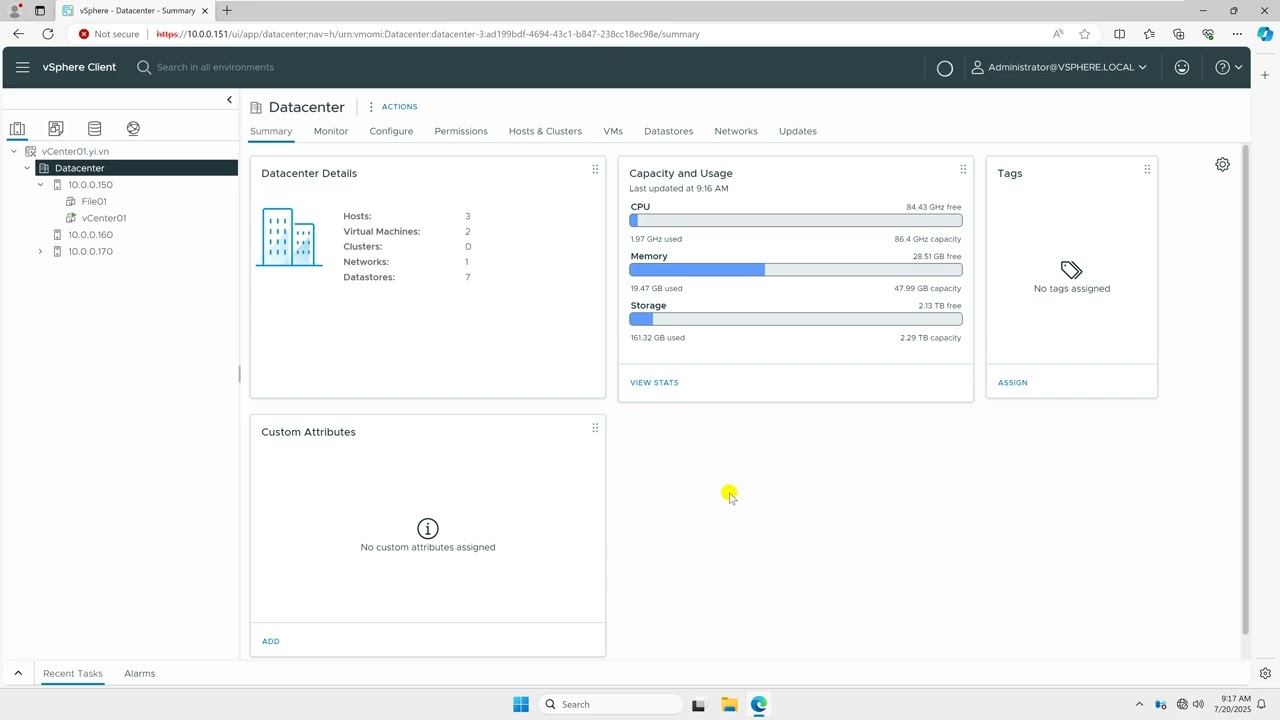Switch to the Hosts & Clusters tab
1280x720 pixels.
545,131
